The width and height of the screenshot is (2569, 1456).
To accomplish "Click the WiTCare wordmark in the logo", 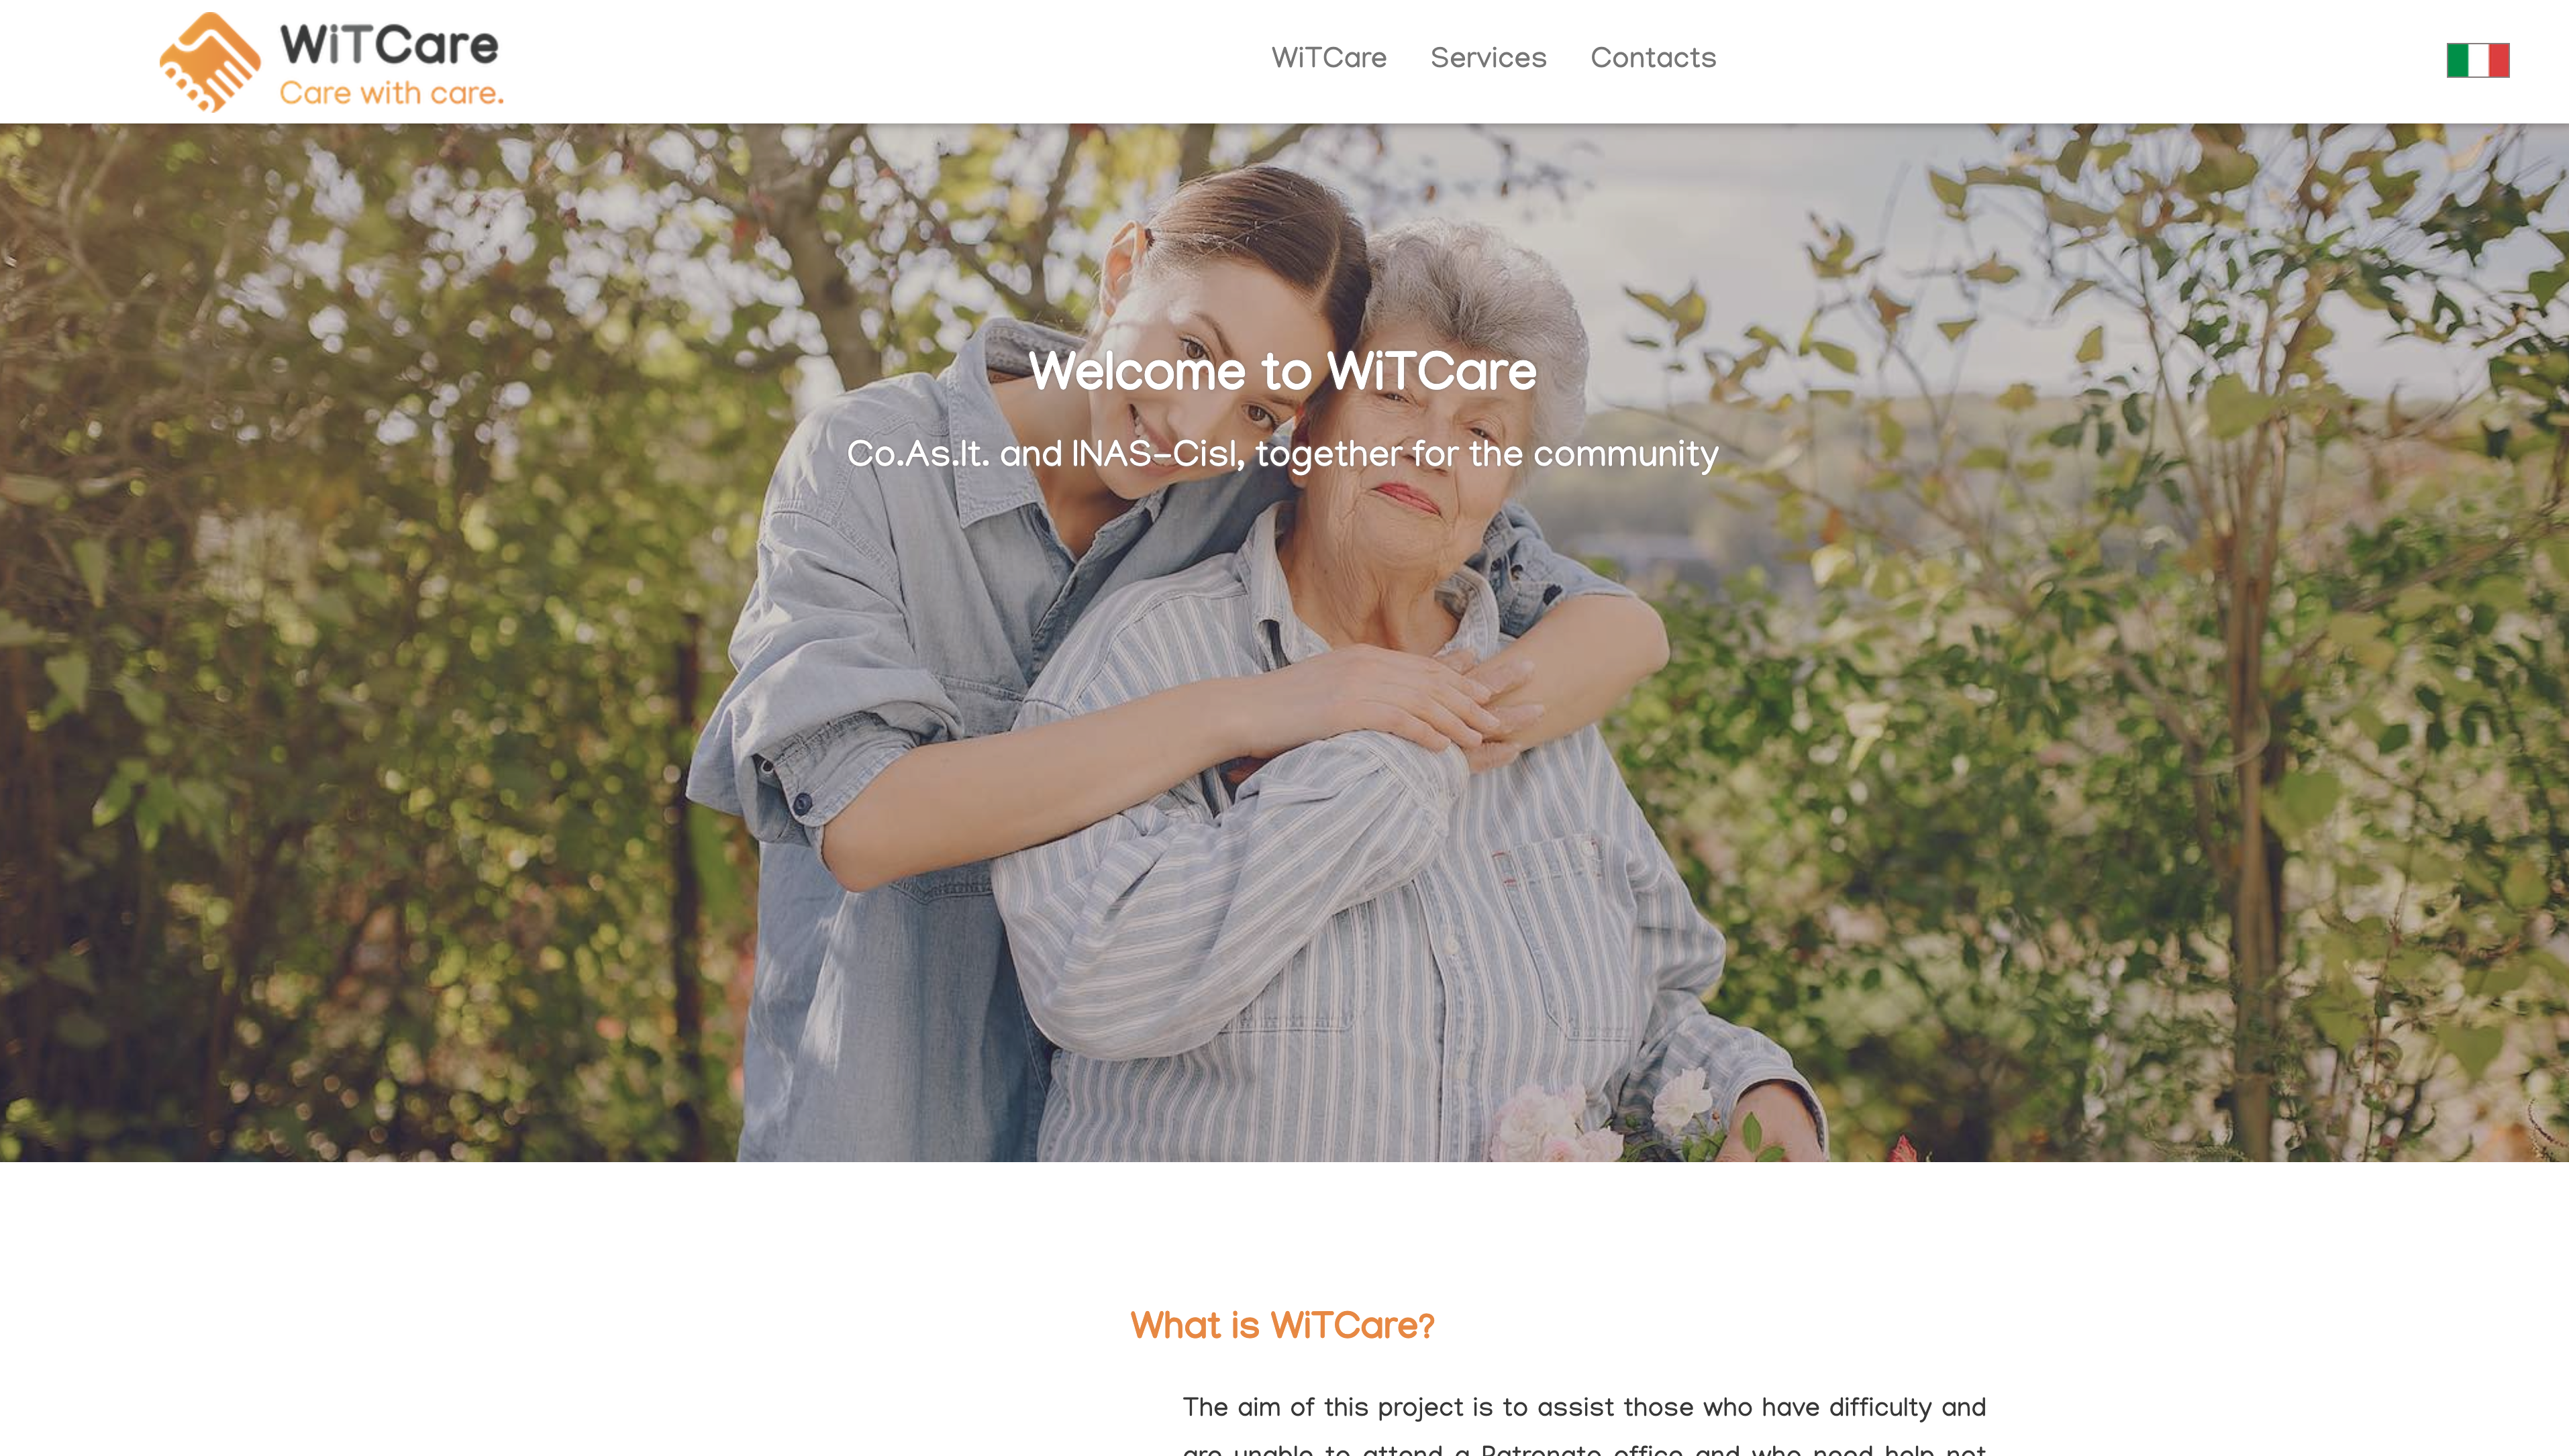I will (x=389, y=44).
